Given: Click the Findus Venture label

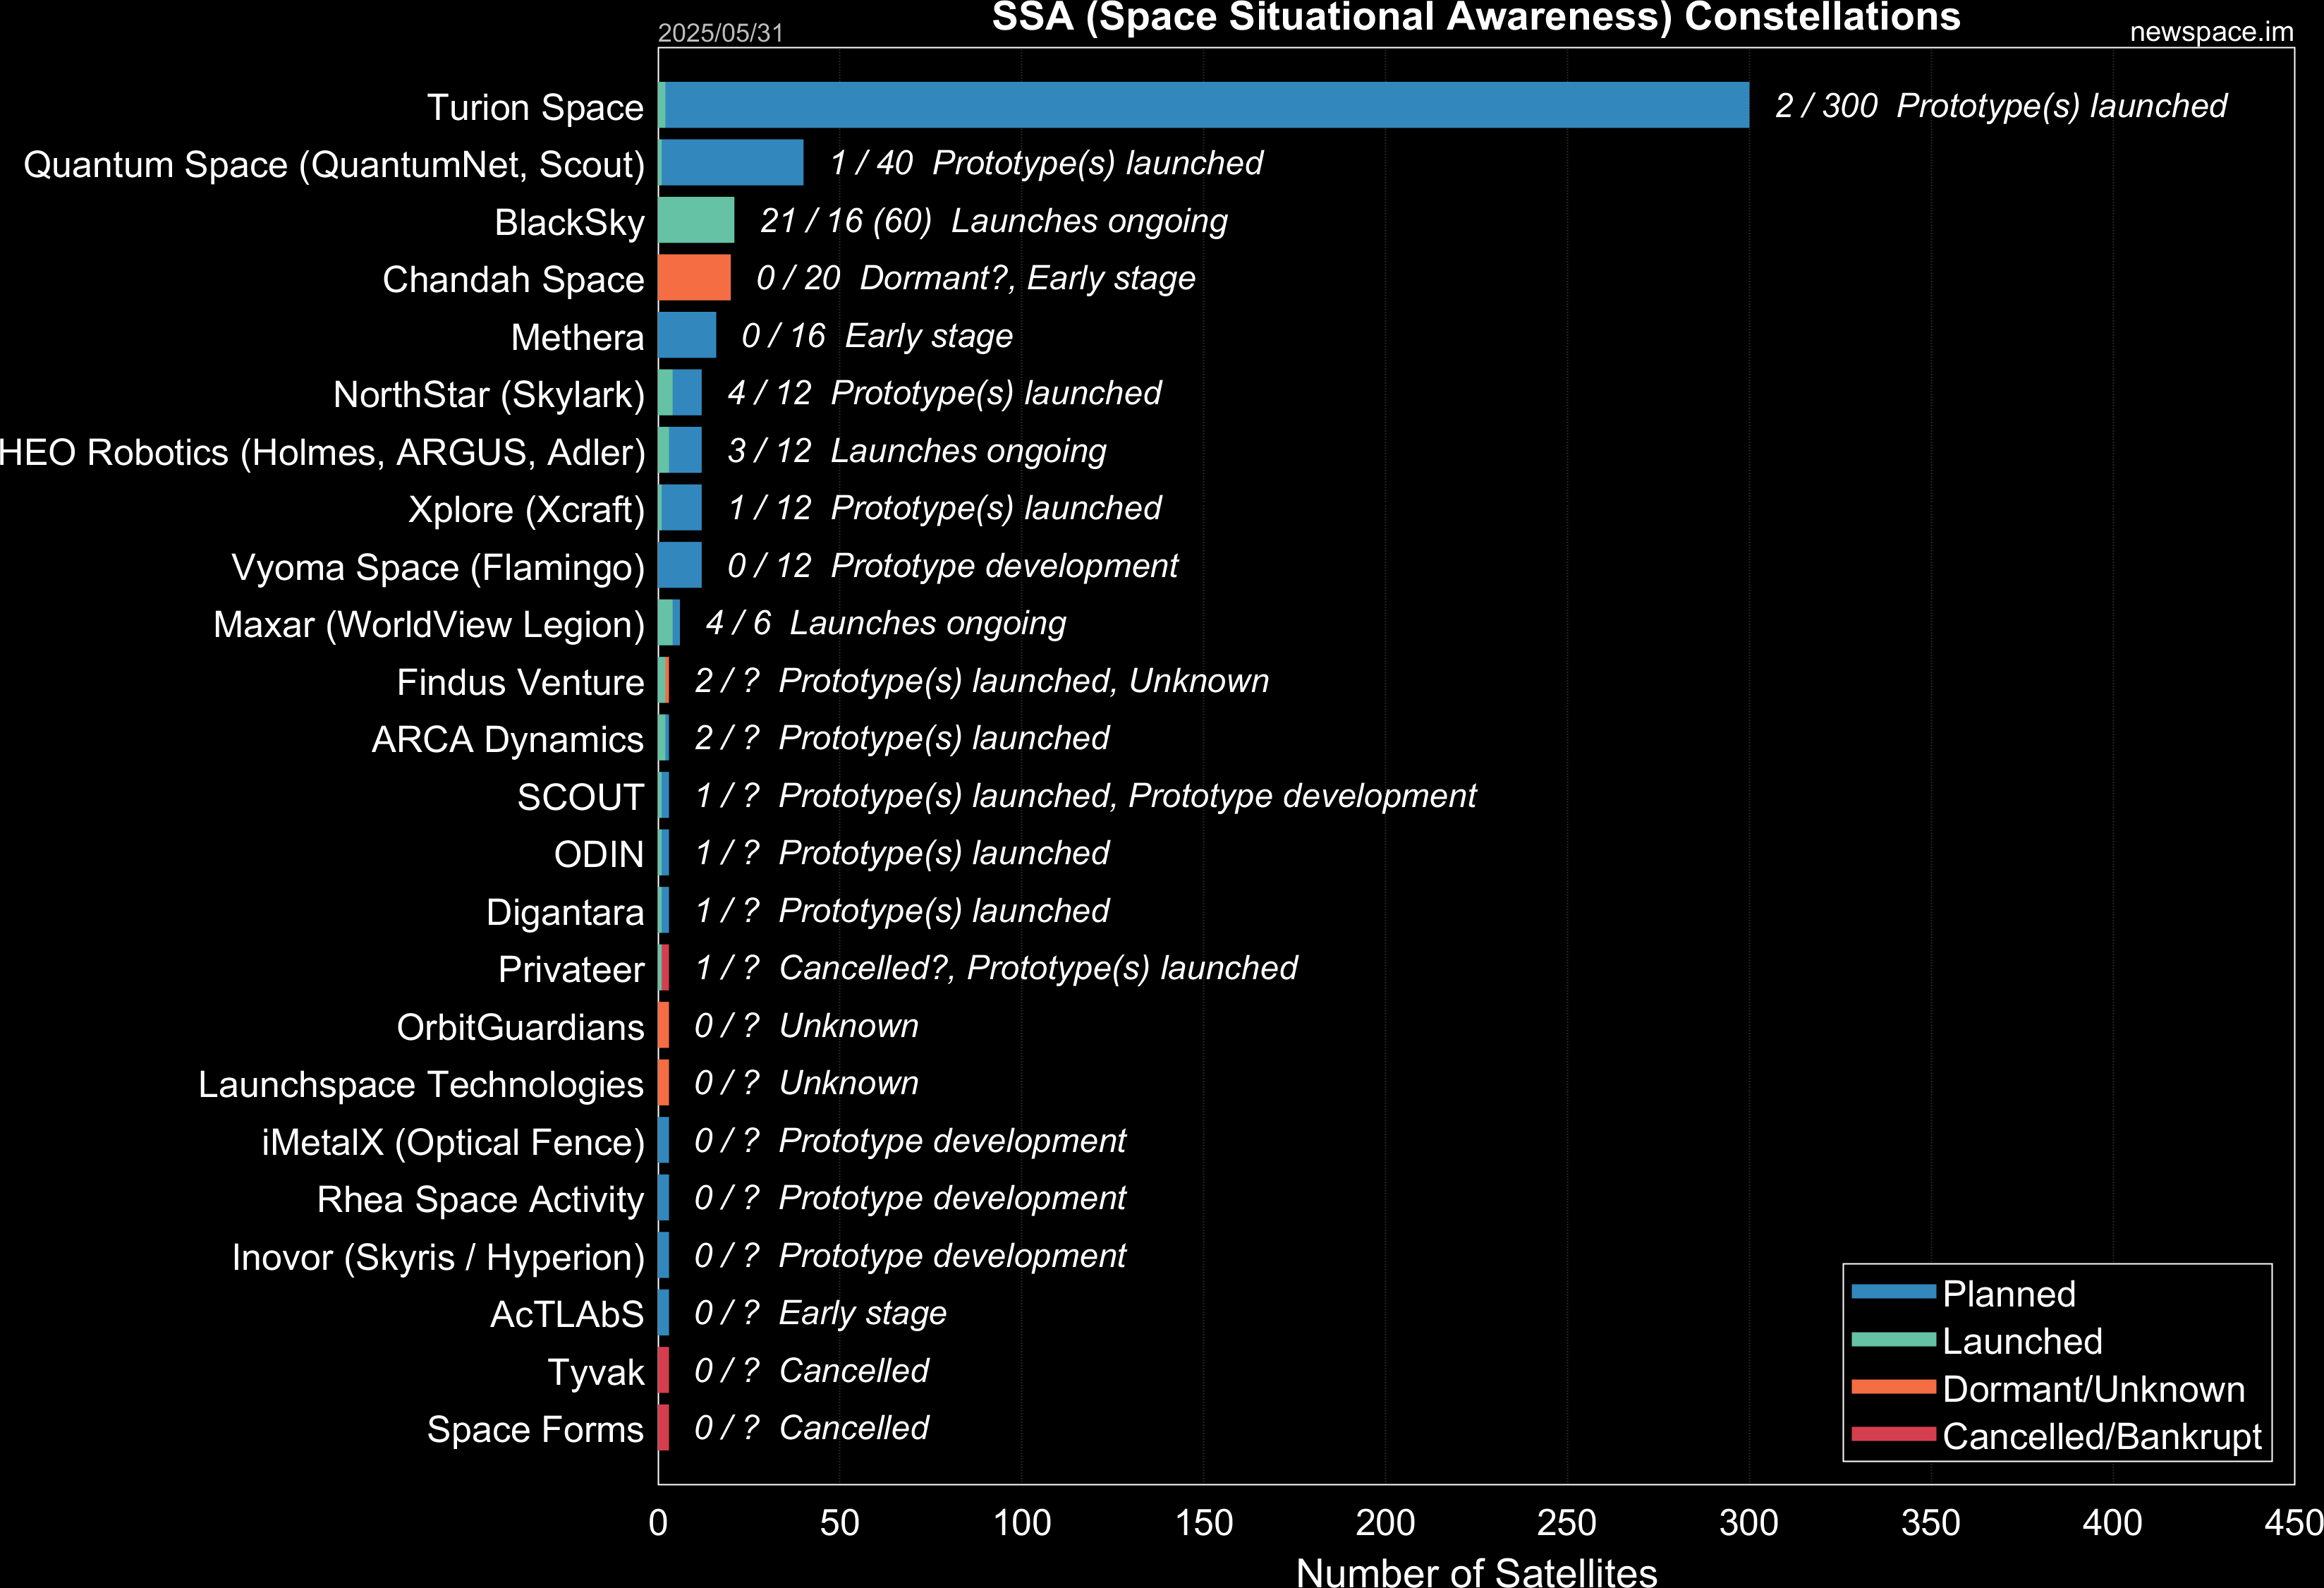Looking at the screenshot, I should point(520,682).
